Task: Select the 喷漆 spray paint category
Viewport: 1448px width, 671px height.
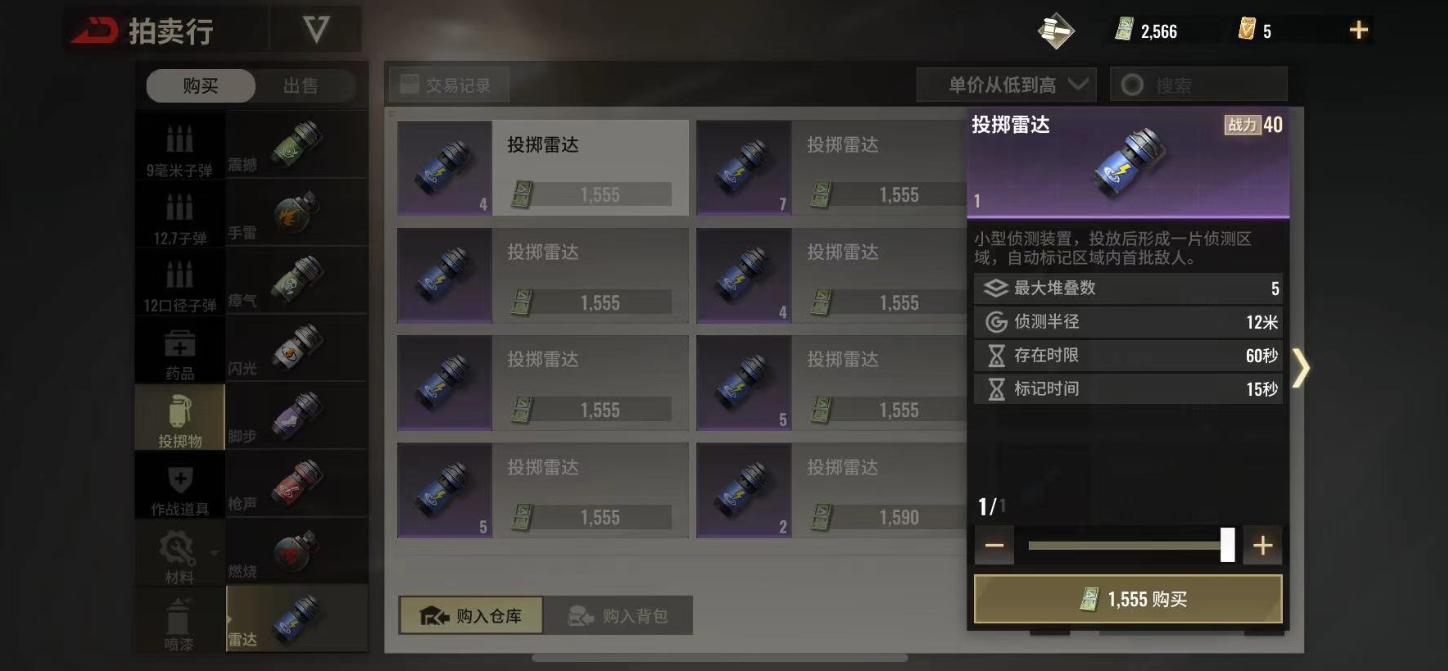Action: pyautogui.click(x=180, y=620)
